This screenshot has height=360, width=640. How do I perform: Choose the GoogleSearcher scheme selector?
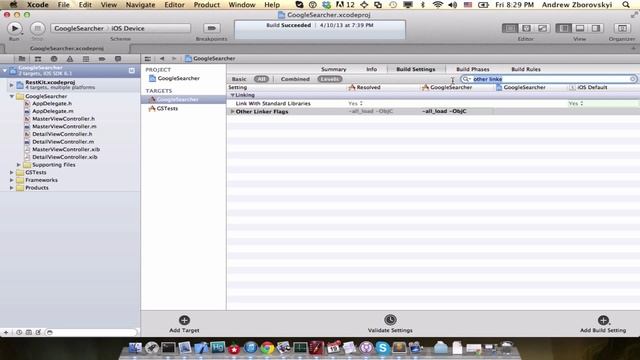pyautogui.click(x=78, y=28)
